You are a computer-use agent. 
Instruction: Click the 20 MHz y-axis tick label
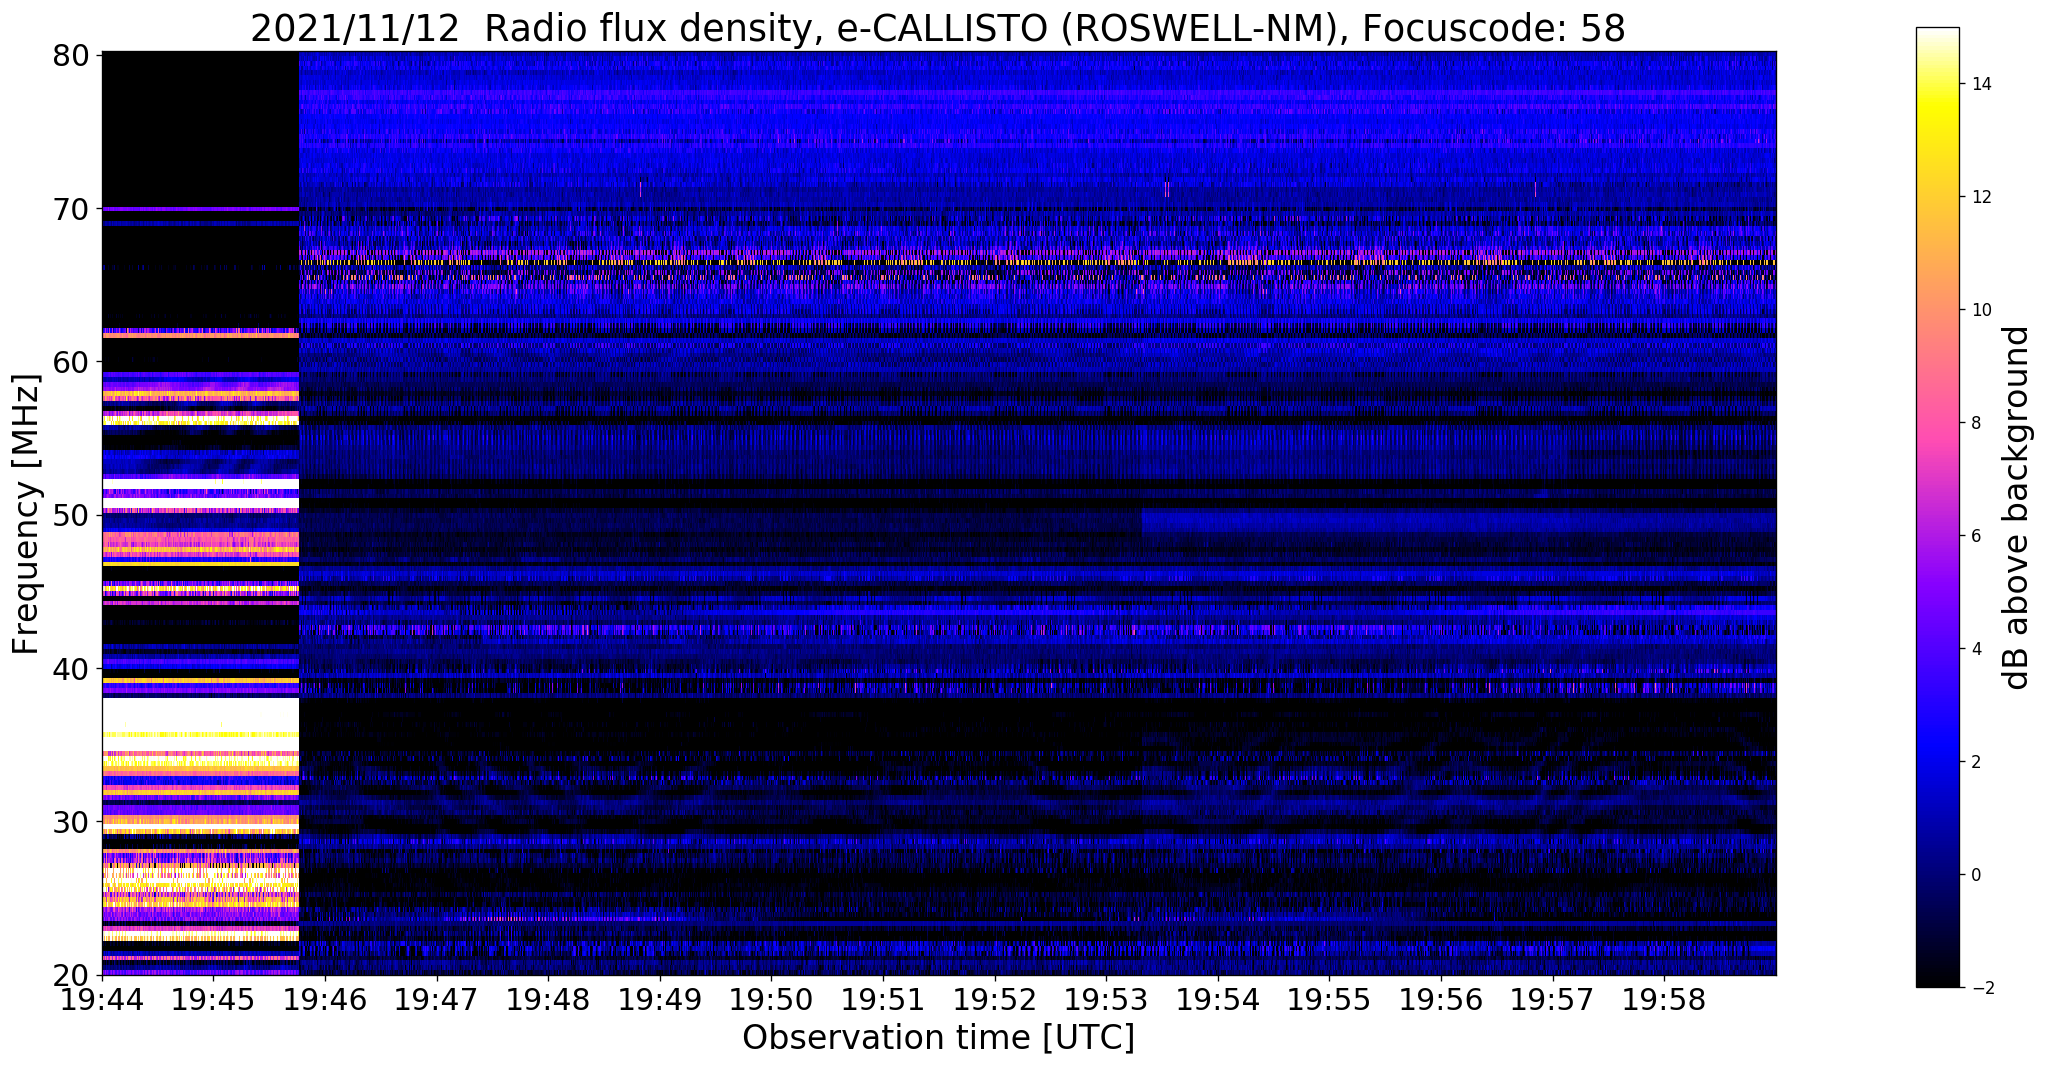coord(69,975)
